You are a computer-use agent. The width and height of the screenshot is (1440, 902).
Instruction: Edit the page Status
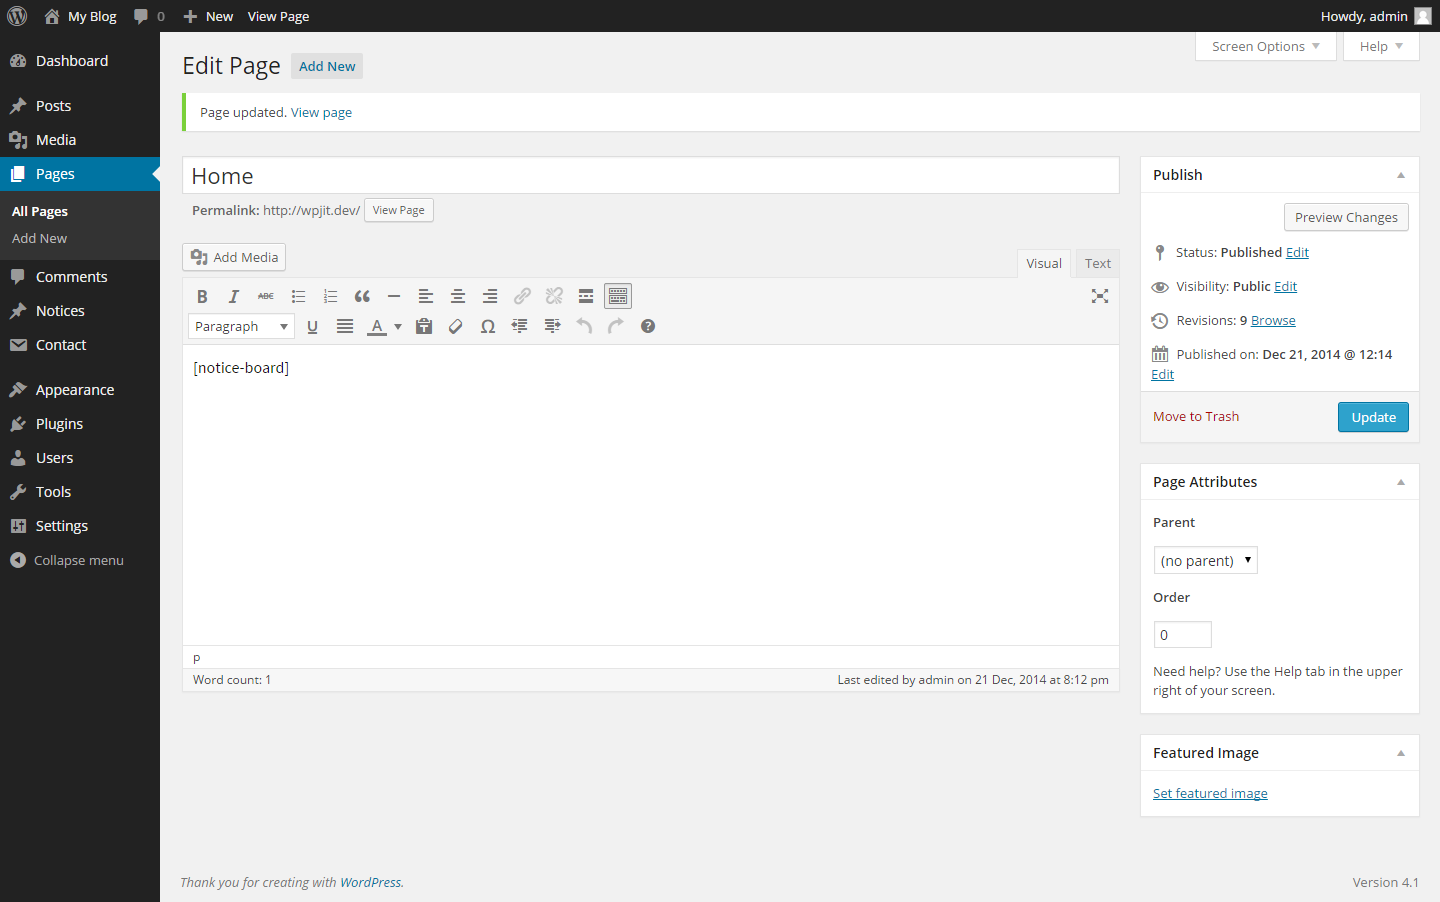point(1297,252)
